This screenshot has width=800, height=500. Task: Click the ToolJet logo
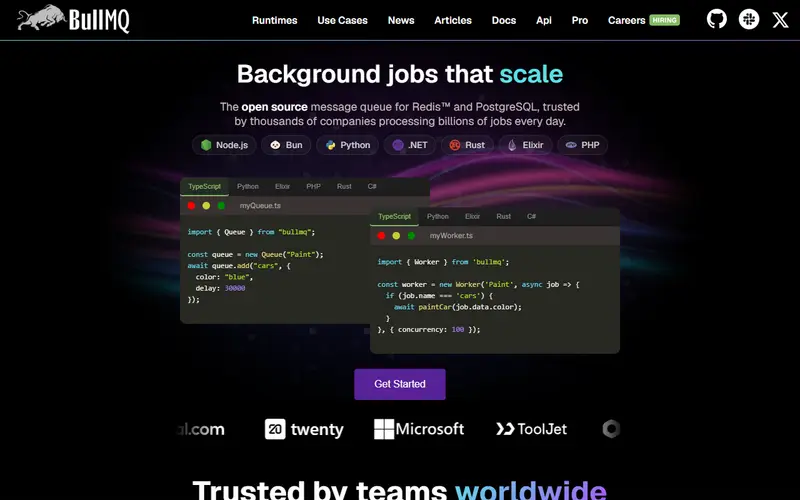pyautogui.click(x=531, y=429)
